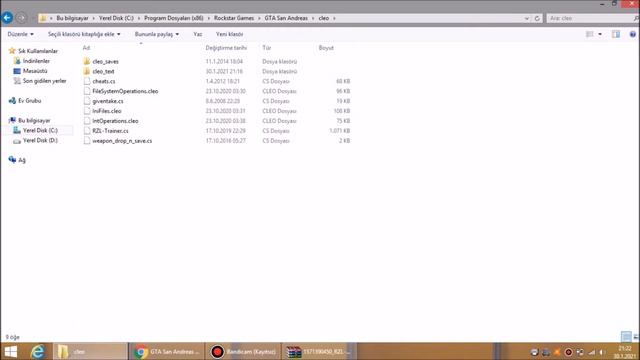Screen dimensions: 640x360
Task: Click the '1.071 KB' size cell
Action: [x=340, y=131]
